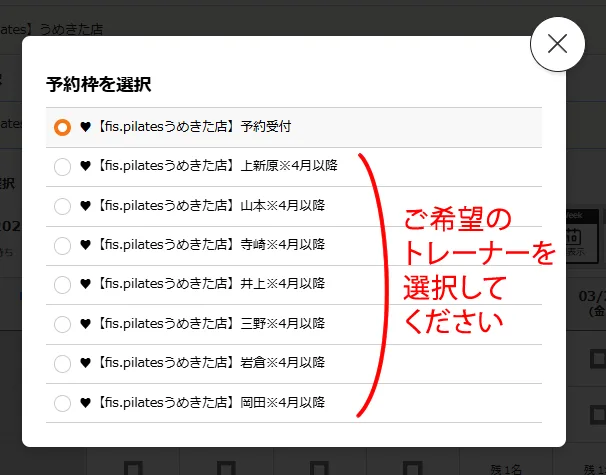Choose trainer 岩倉 radio button
The height and width of the screenshot is (475, 606).
(x=62, y=364)
